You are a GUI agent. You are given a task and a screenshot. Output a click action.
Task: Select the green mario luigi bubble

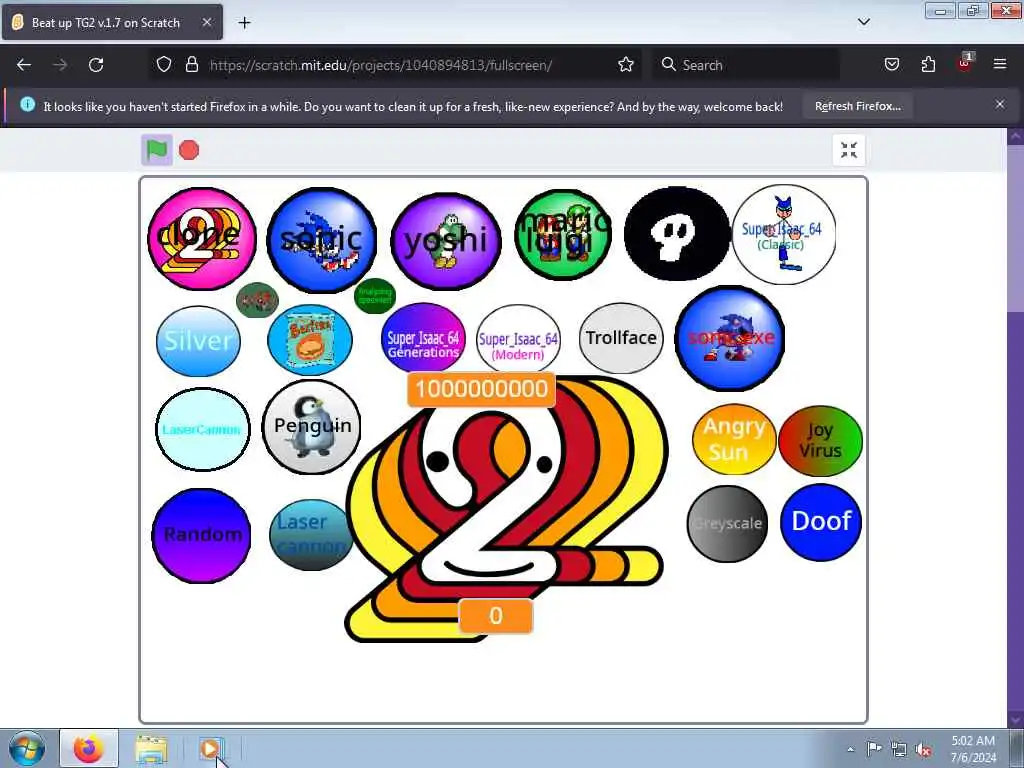(564, 234)
